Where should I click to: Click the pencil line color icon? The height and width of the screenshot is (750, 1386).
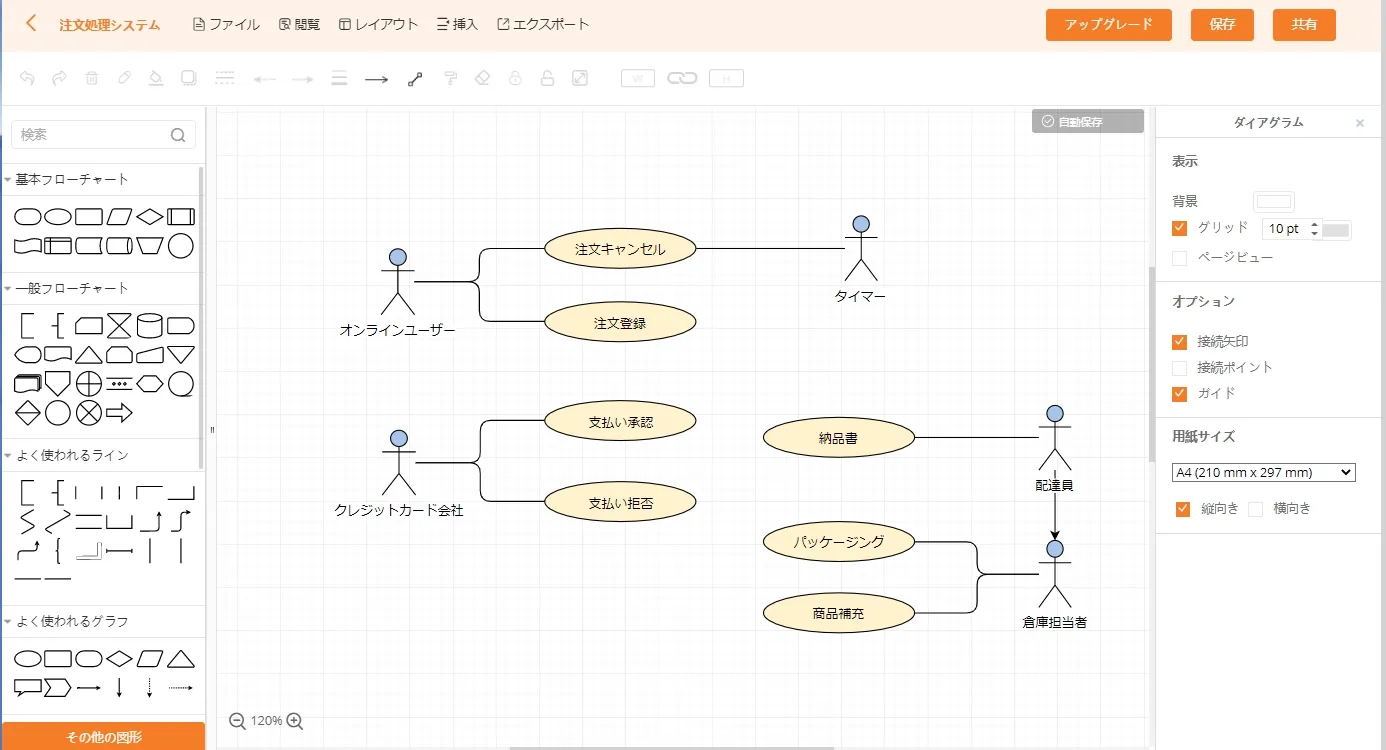124,79
